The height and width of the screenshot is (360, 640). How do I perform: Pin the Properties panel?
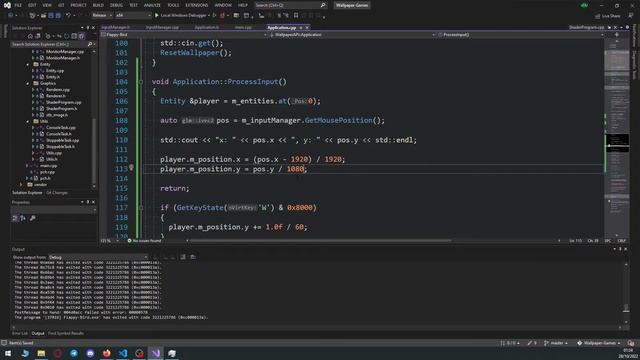click(x=87, y=202)
